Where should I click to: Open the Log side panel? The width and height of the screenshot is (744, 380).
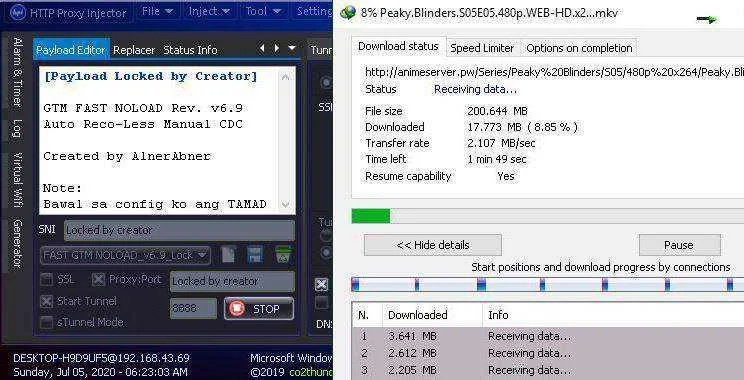pos(18,128)
